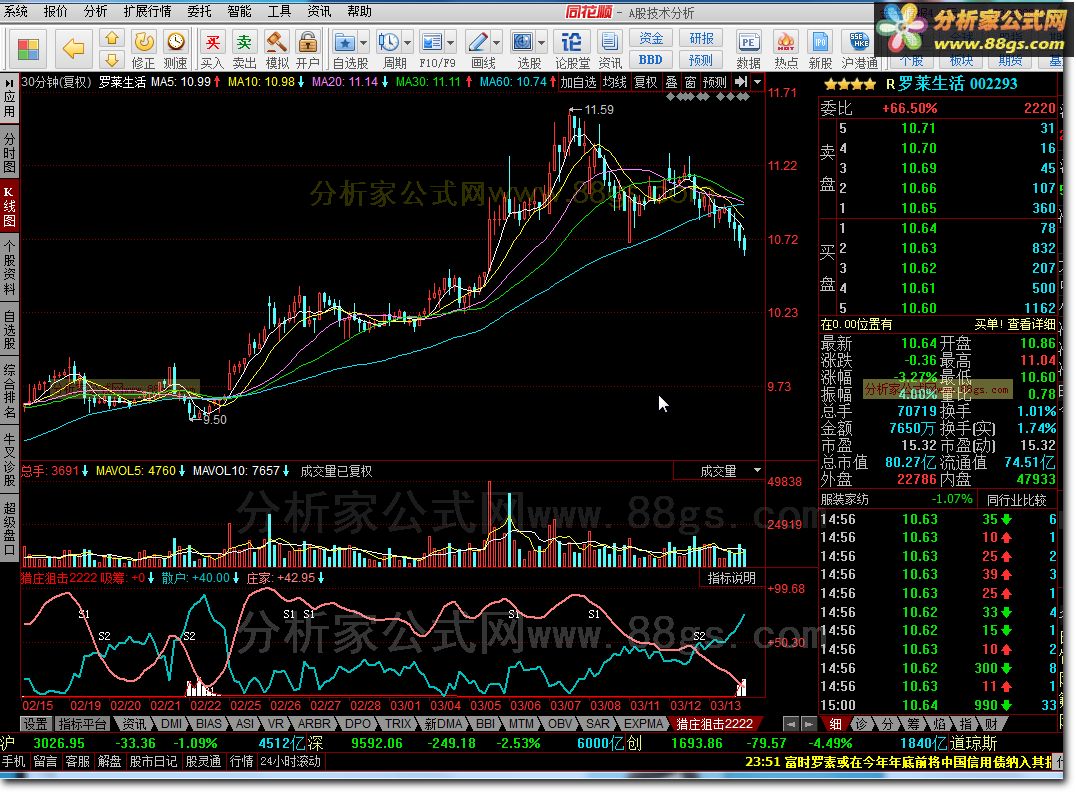1076x792 pixels.
Task: Click the indicator tabs scroll-right arrow
Action: pyautogui.click(x=808, y=723)
